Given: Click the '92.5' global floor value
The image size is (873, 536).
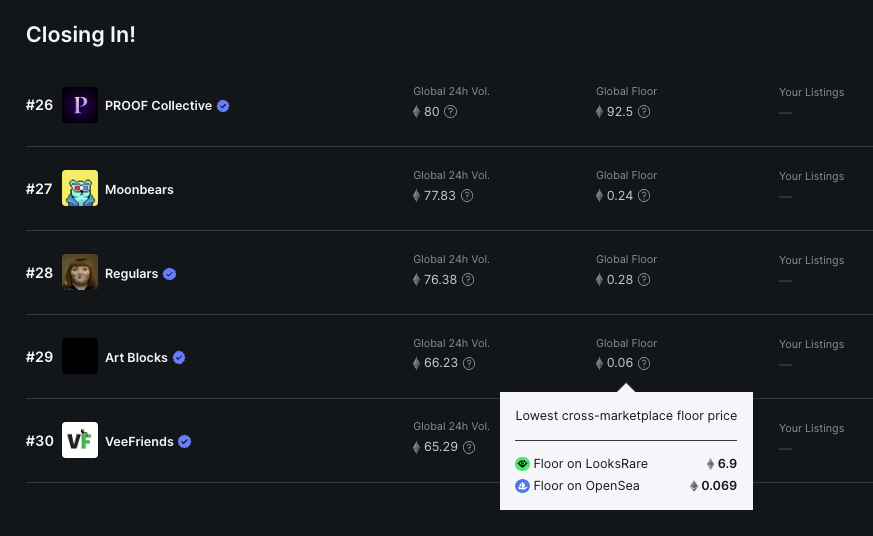Looking at the screenshot, I should [x=620, y=112].
